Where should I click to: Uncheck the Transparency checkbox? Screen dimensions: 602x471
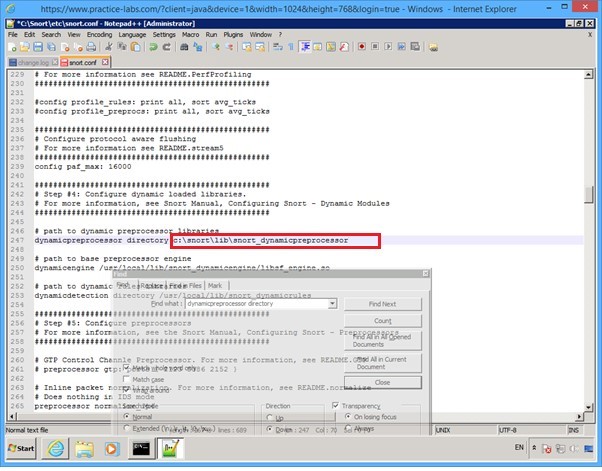coord(335,405)
